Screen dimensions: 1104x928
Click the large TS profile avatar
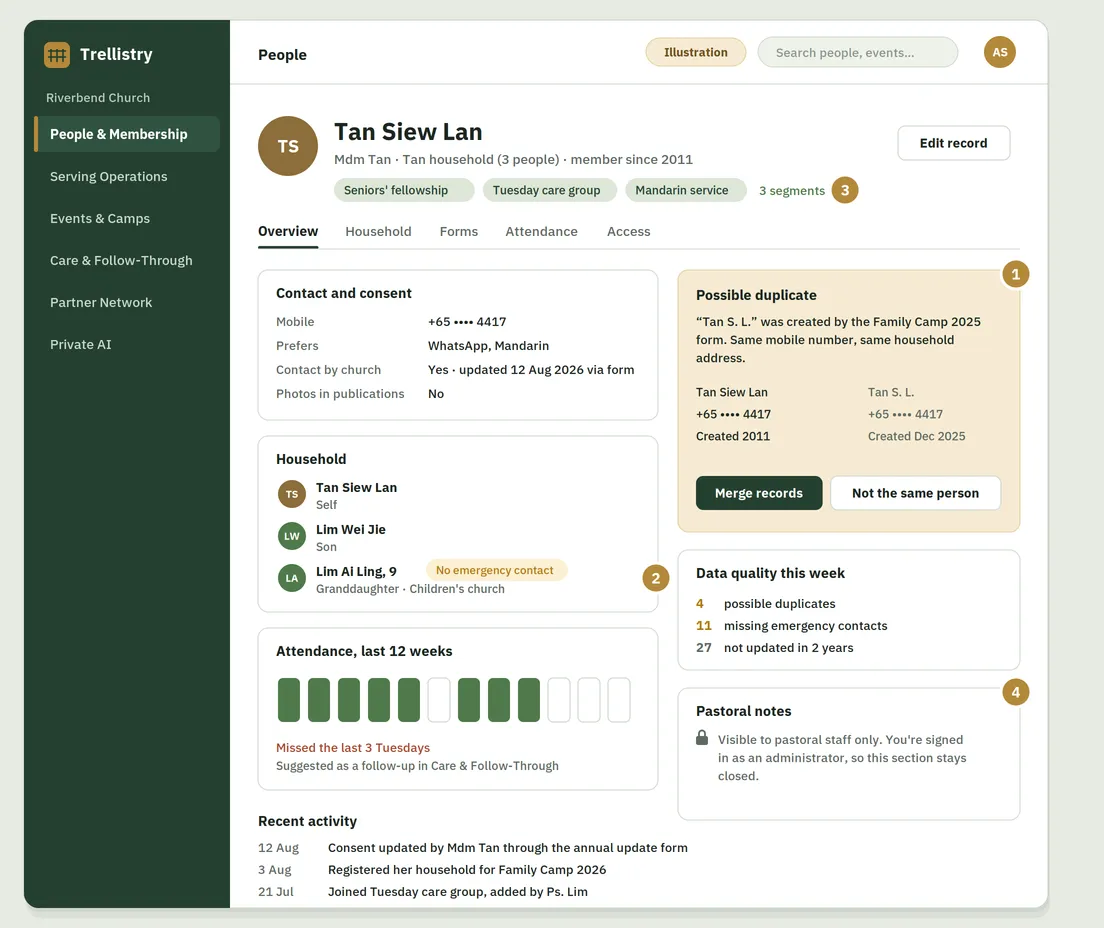[x=288, y=146]
